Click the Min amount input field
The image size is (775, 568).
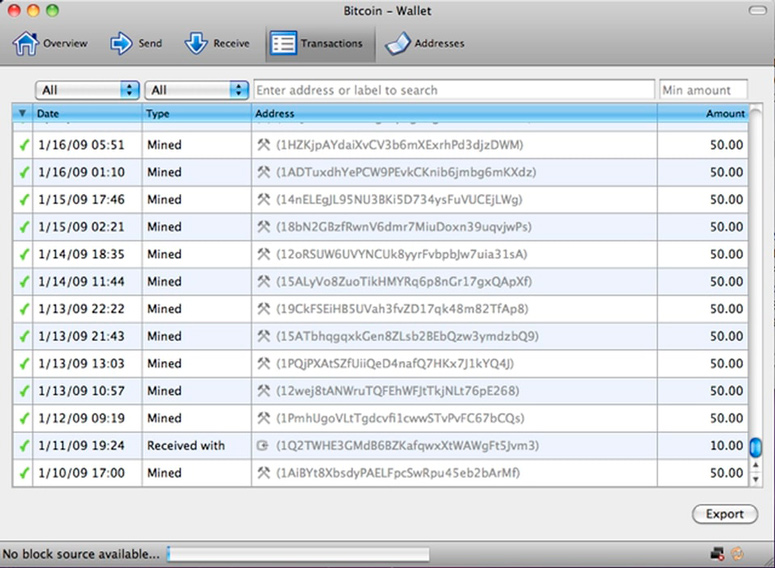[x=703, y=90]
